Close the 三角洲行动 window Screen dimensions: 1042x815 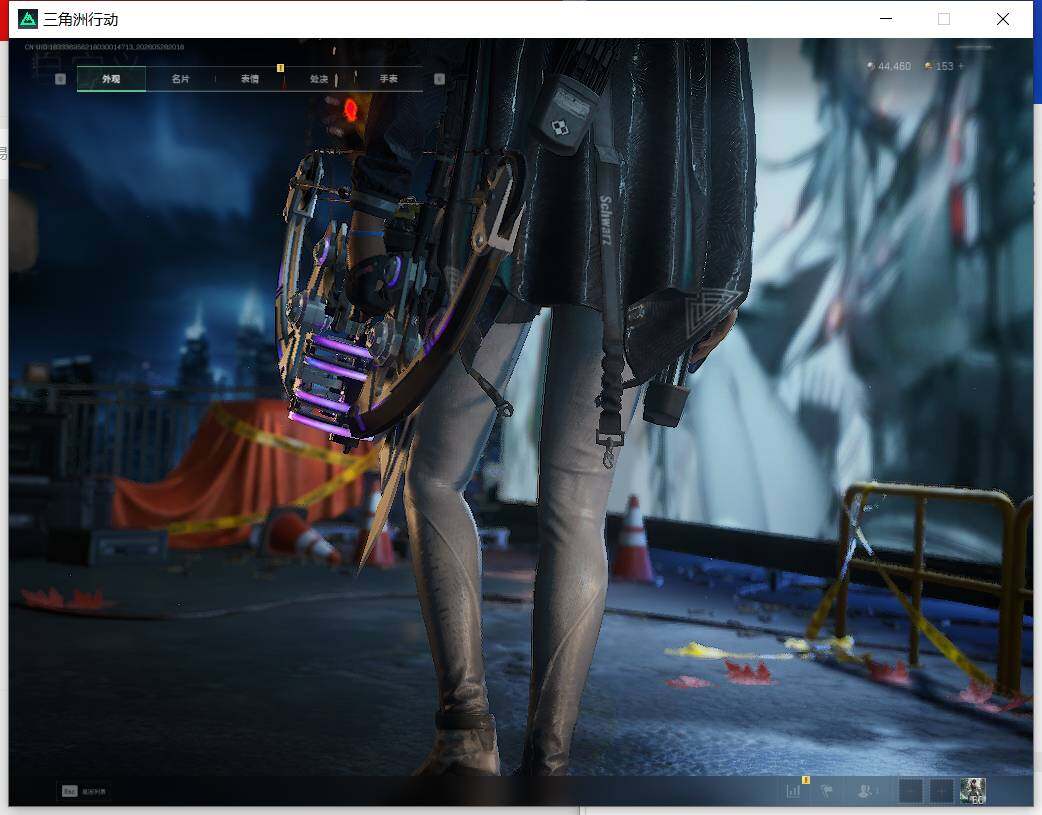(1003, 19)
